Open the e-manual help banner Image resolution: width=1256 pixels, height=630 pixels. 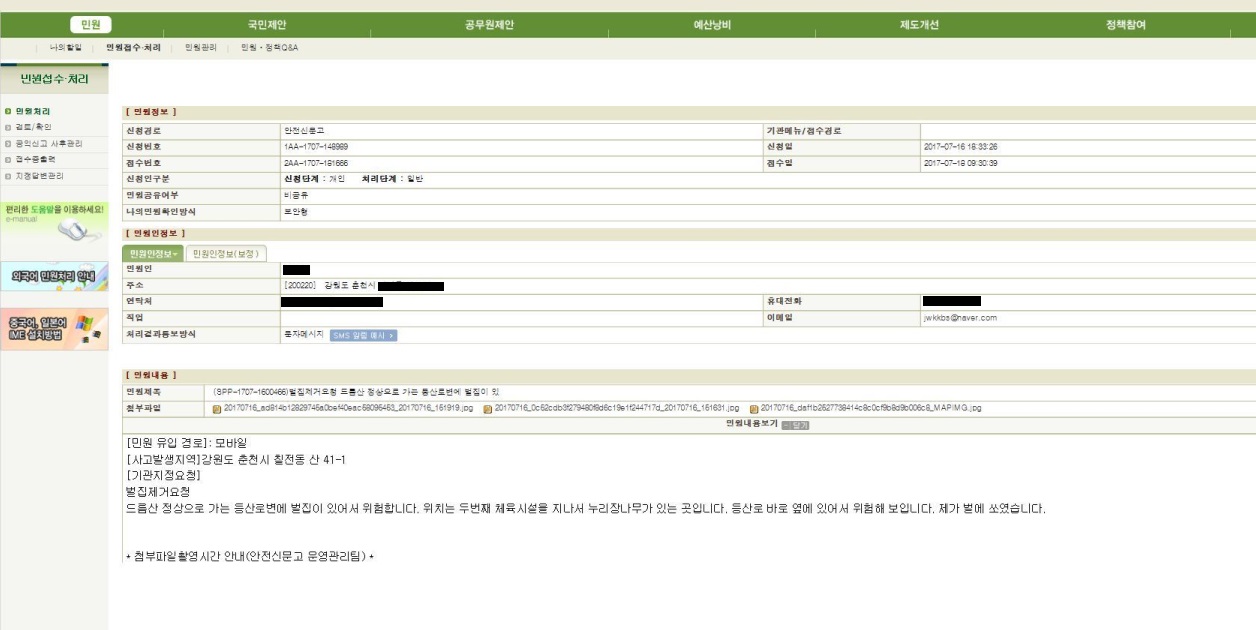pos(54,222)
